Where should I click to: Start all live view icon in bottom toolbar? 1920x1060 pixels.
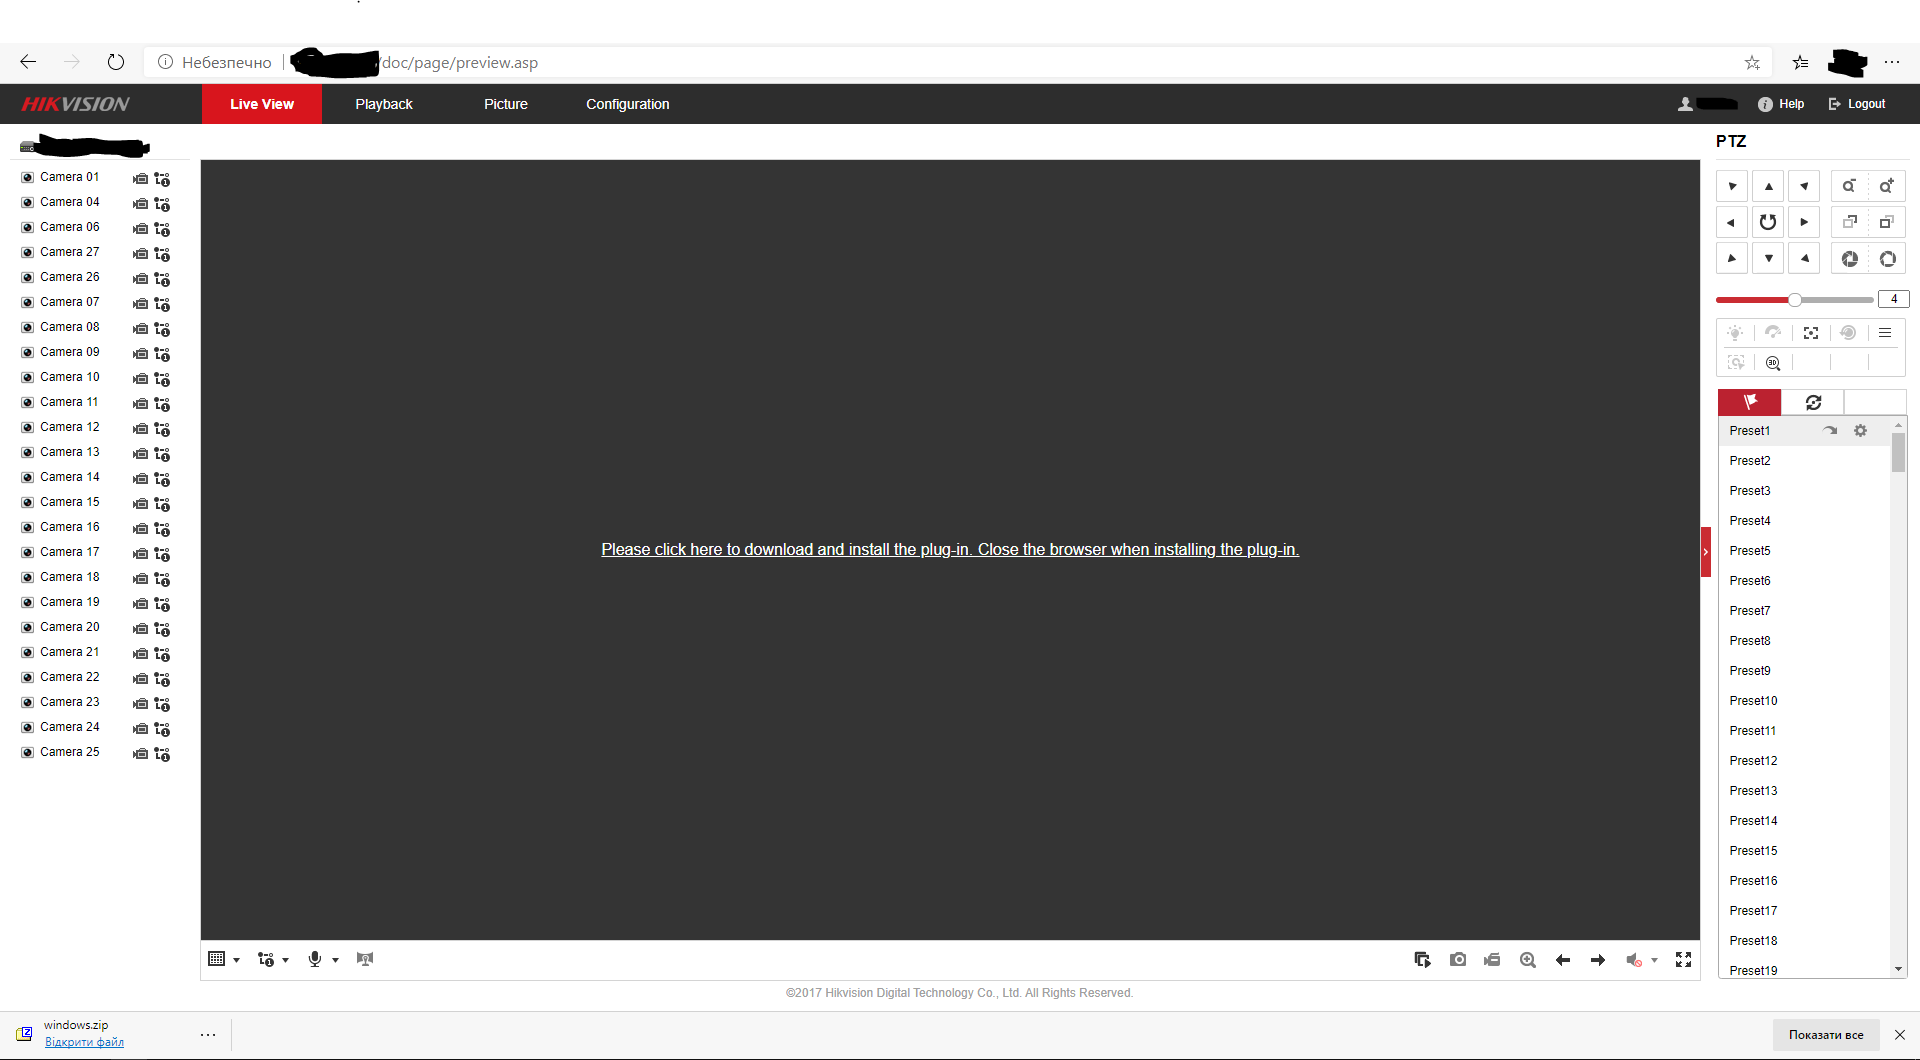point(1423,960)
